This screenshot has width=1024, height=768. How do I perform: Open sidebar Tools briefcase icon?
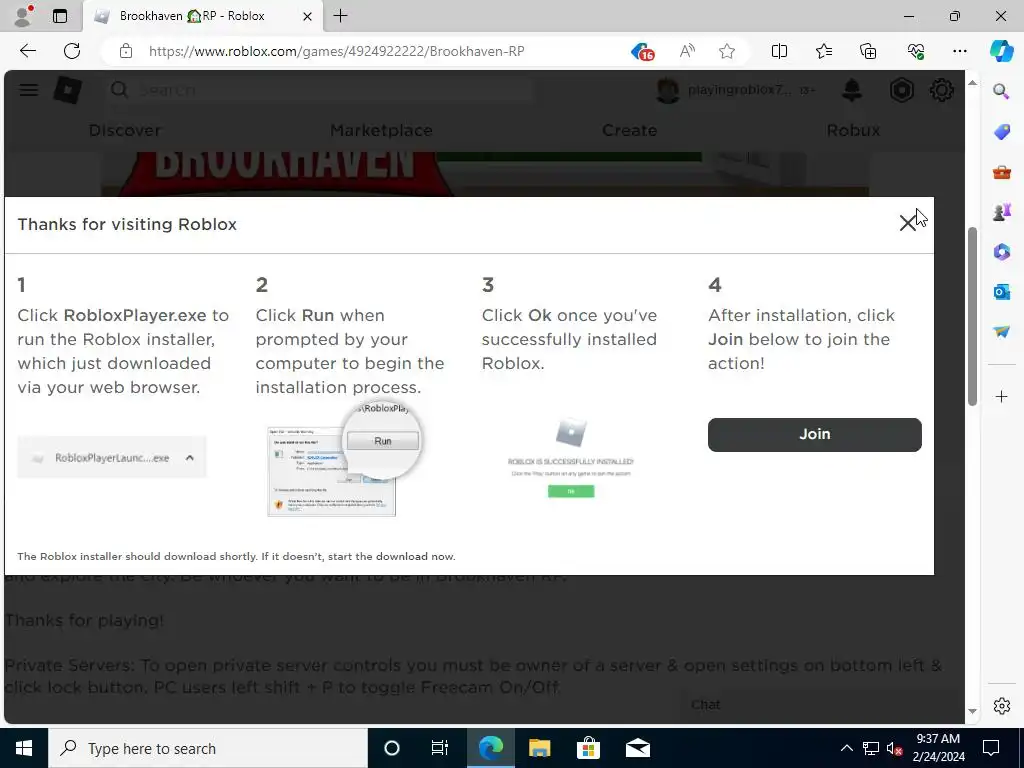coord(1001,172)
